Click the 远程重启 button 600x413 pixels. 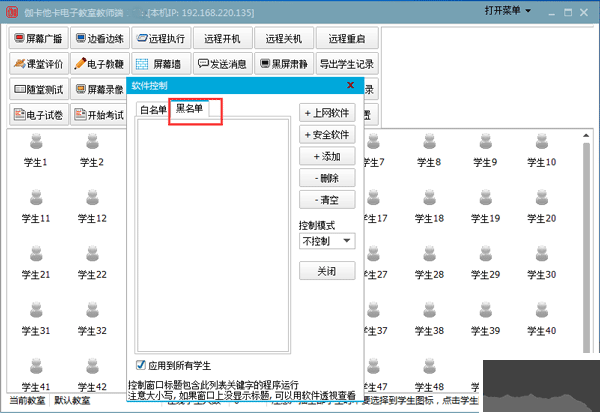tap(347, 38)
